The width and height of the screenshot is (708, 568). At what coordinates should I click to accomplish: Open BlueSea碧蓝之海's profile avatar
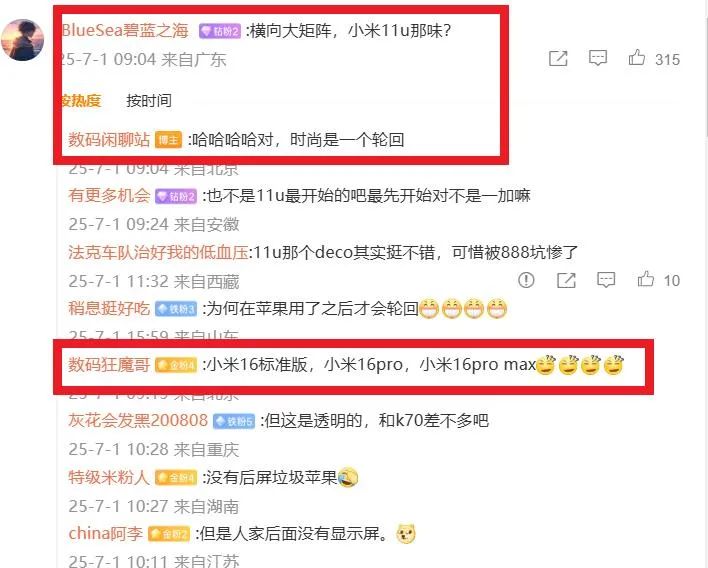pyautogui.click(x=22, y=40)
